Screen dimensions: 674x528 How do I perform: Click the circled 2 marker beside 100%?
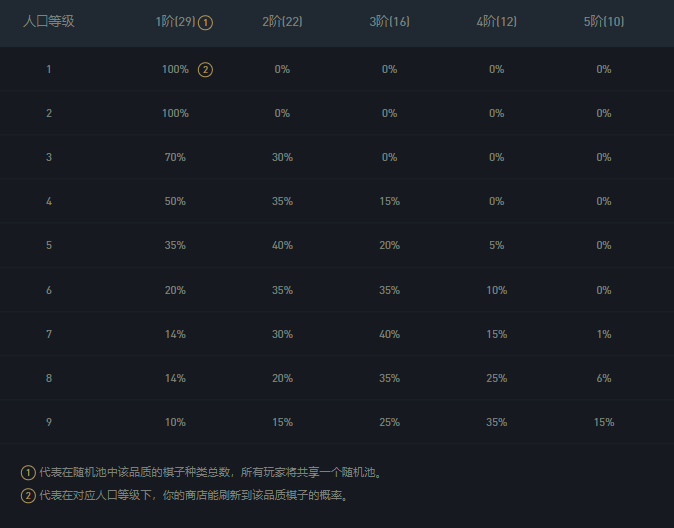(205, 69)
